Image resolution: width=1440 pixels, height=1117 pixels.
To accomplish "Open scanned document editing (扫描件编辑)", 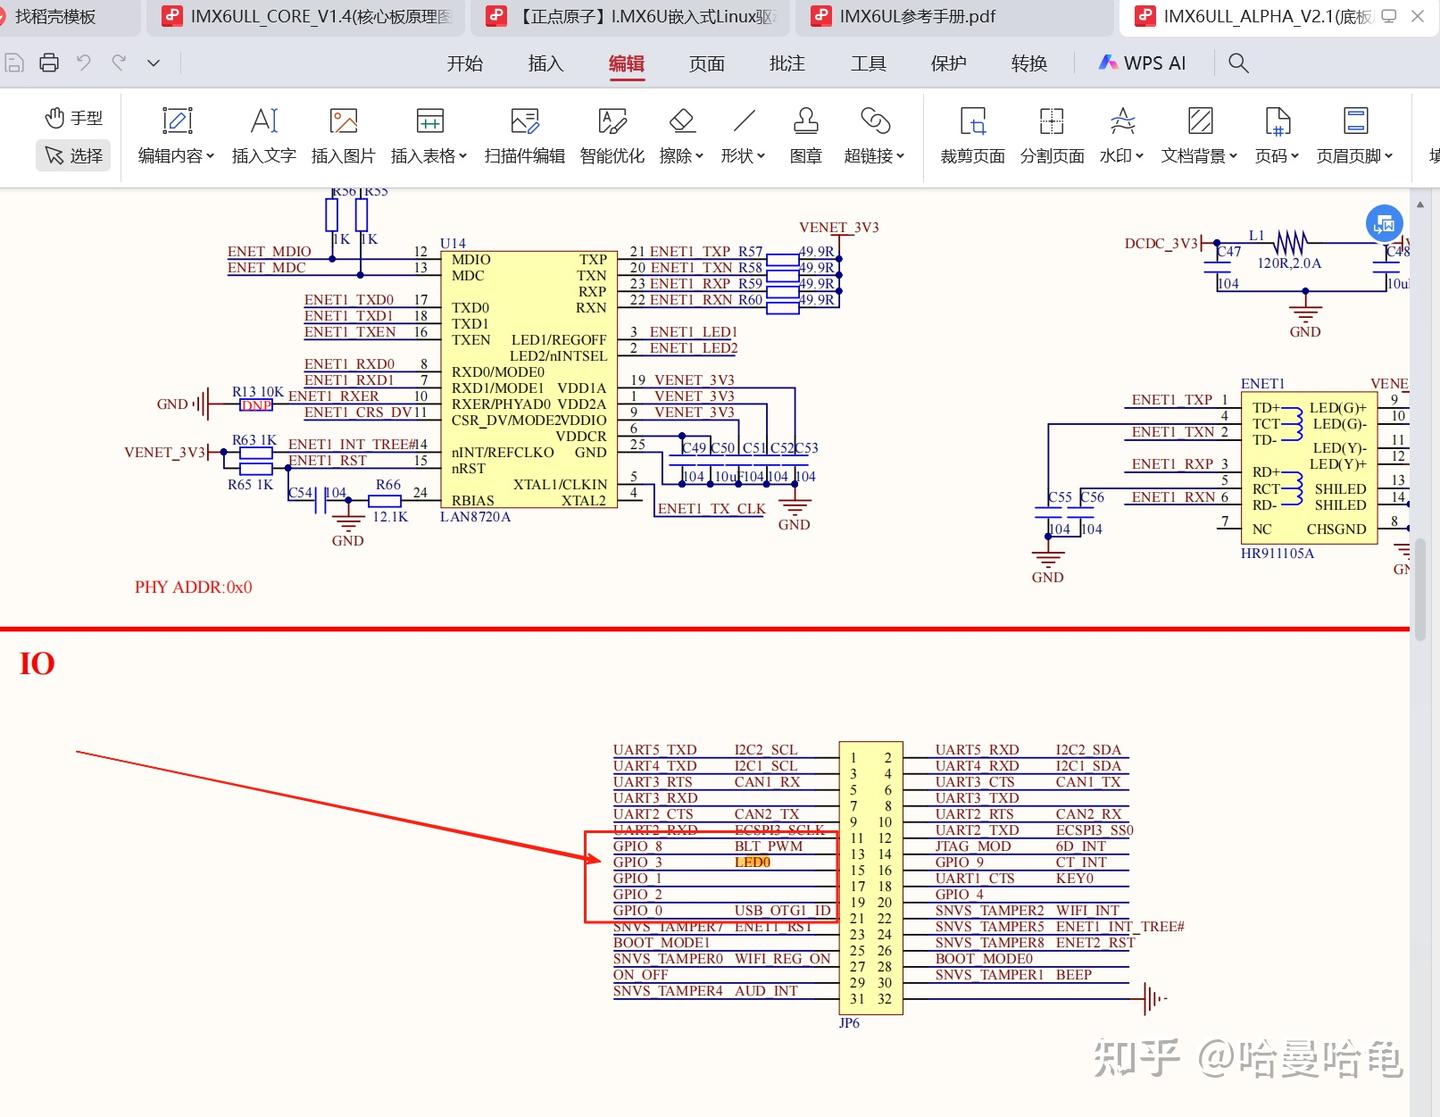I will [x=524, y=135].
